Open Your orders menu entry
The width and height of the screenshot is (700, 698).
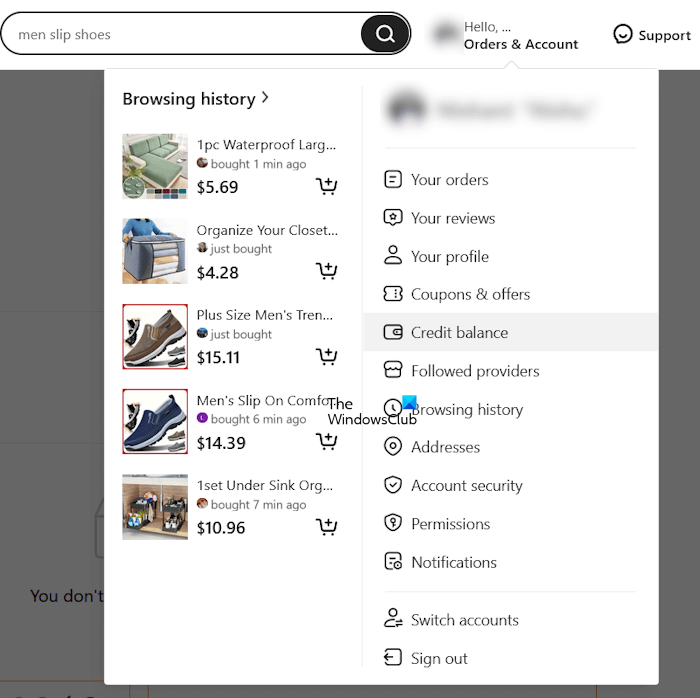point(449,180)
